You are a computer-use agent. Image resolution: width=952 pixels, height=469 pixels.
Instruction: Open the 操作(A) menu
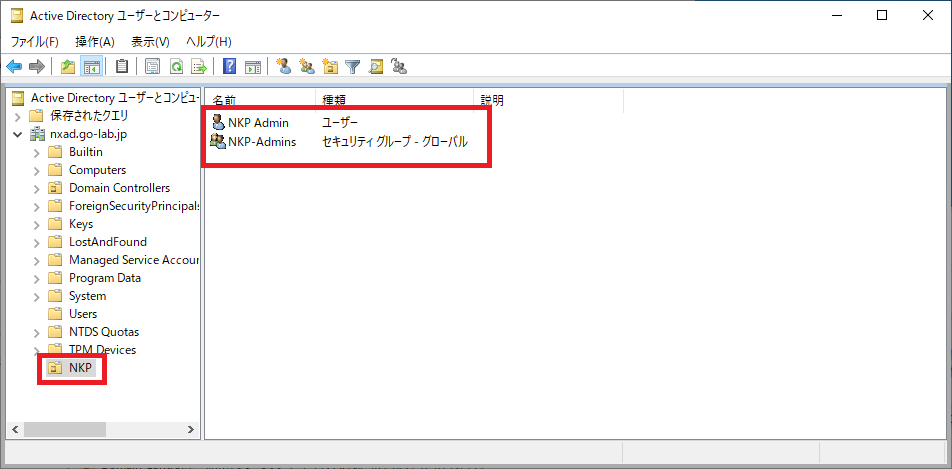(95, 42)
